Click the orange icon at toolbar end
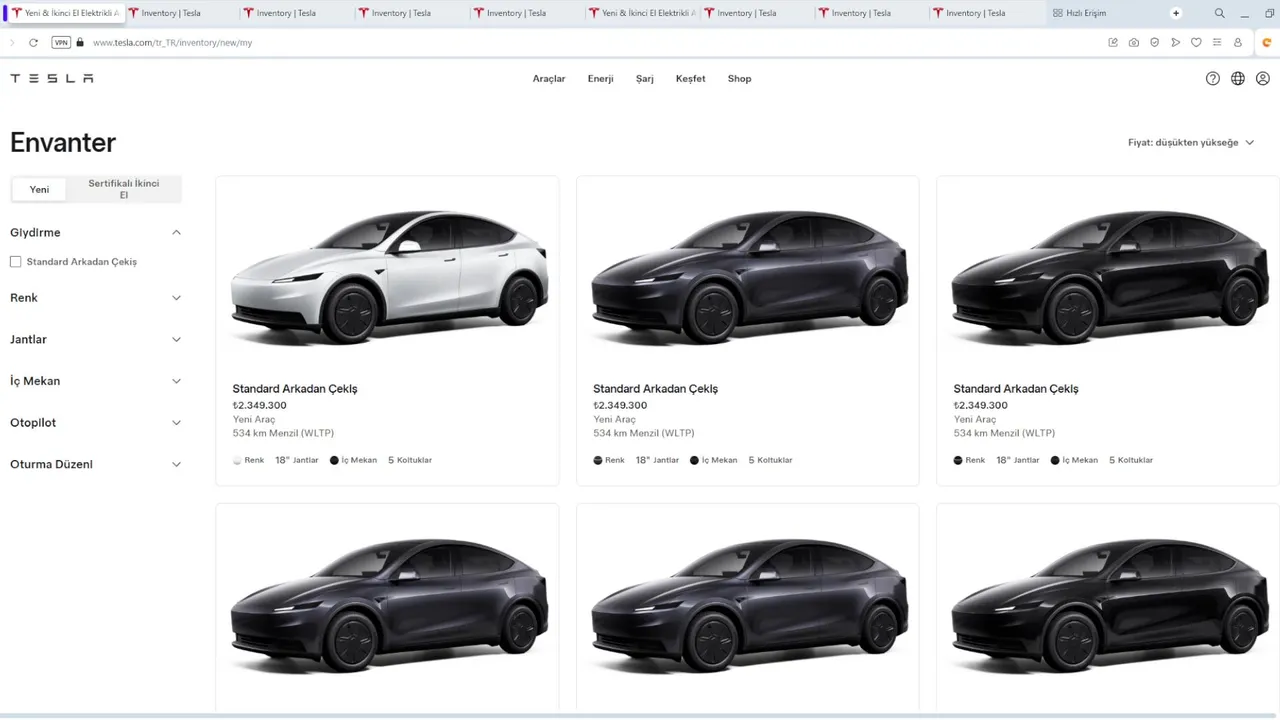The width and height of the screenshot is (1280, 720). (x=1266, y=43)
